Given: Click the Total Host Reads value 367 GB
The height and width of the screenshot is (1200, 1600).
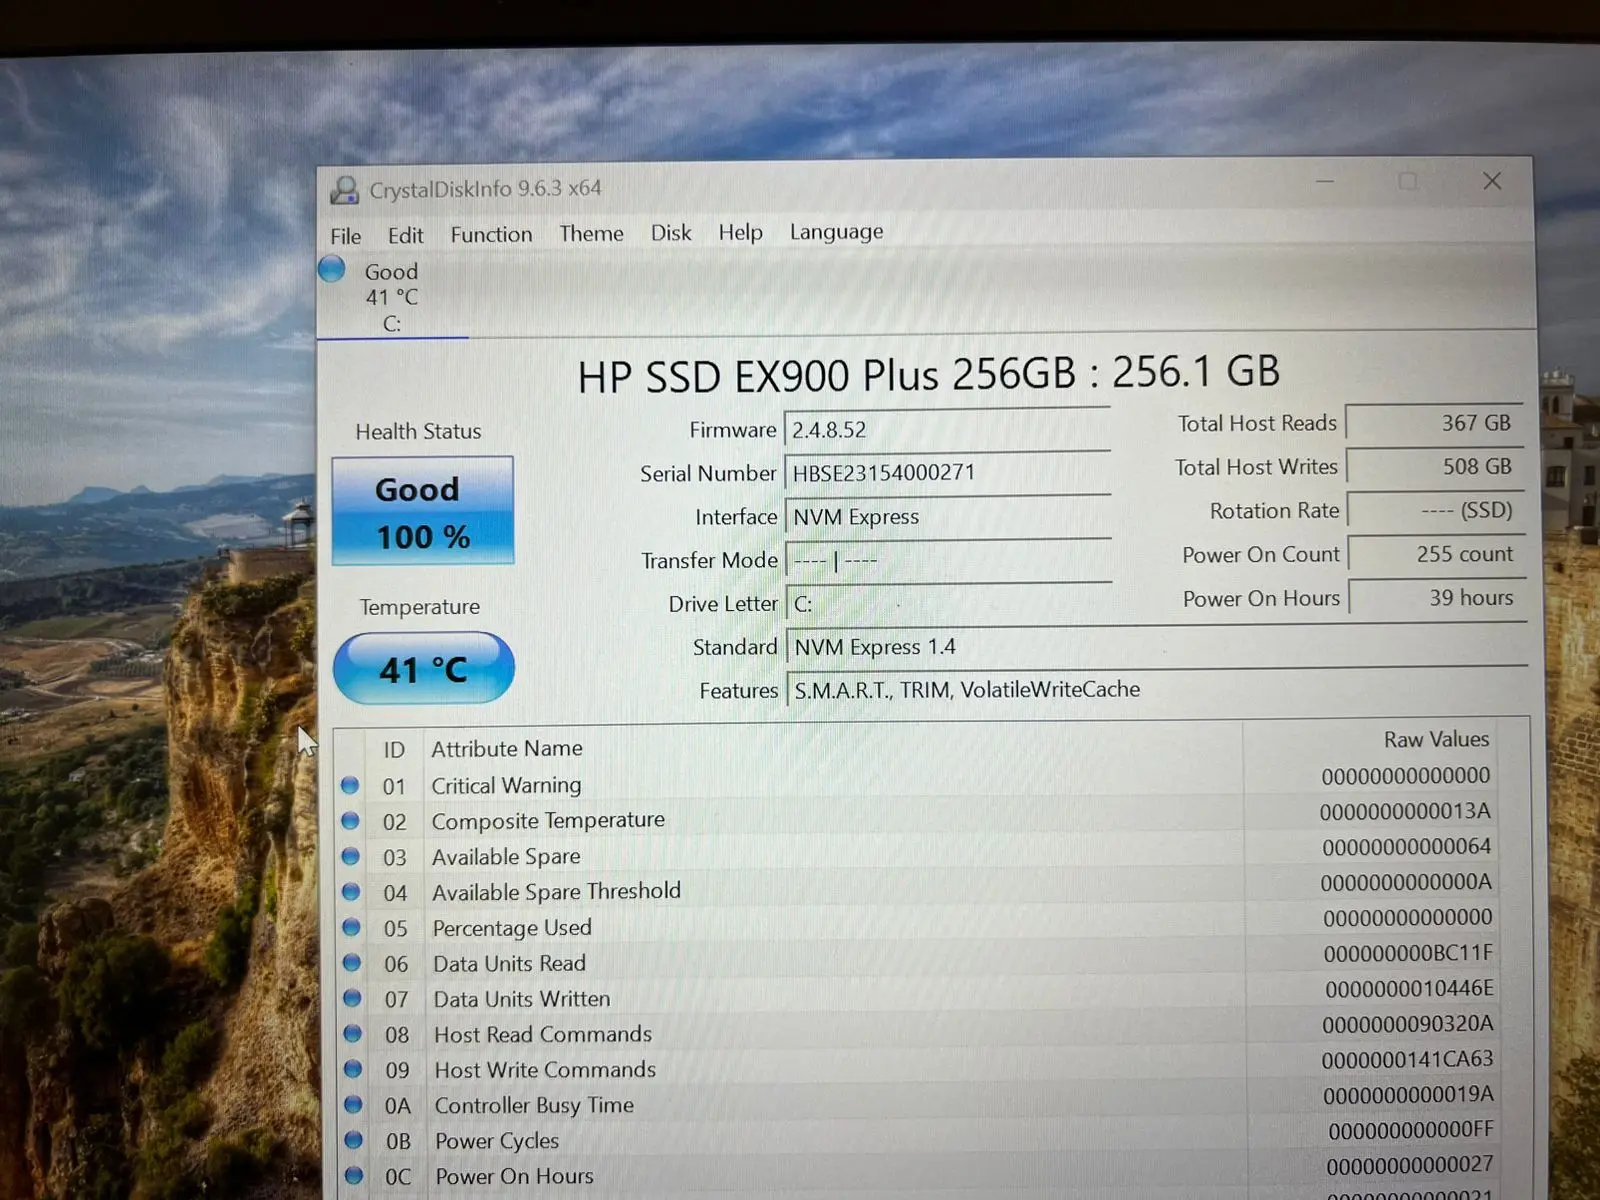Looking at the screenshot, I should click(x=1434, y=422).
